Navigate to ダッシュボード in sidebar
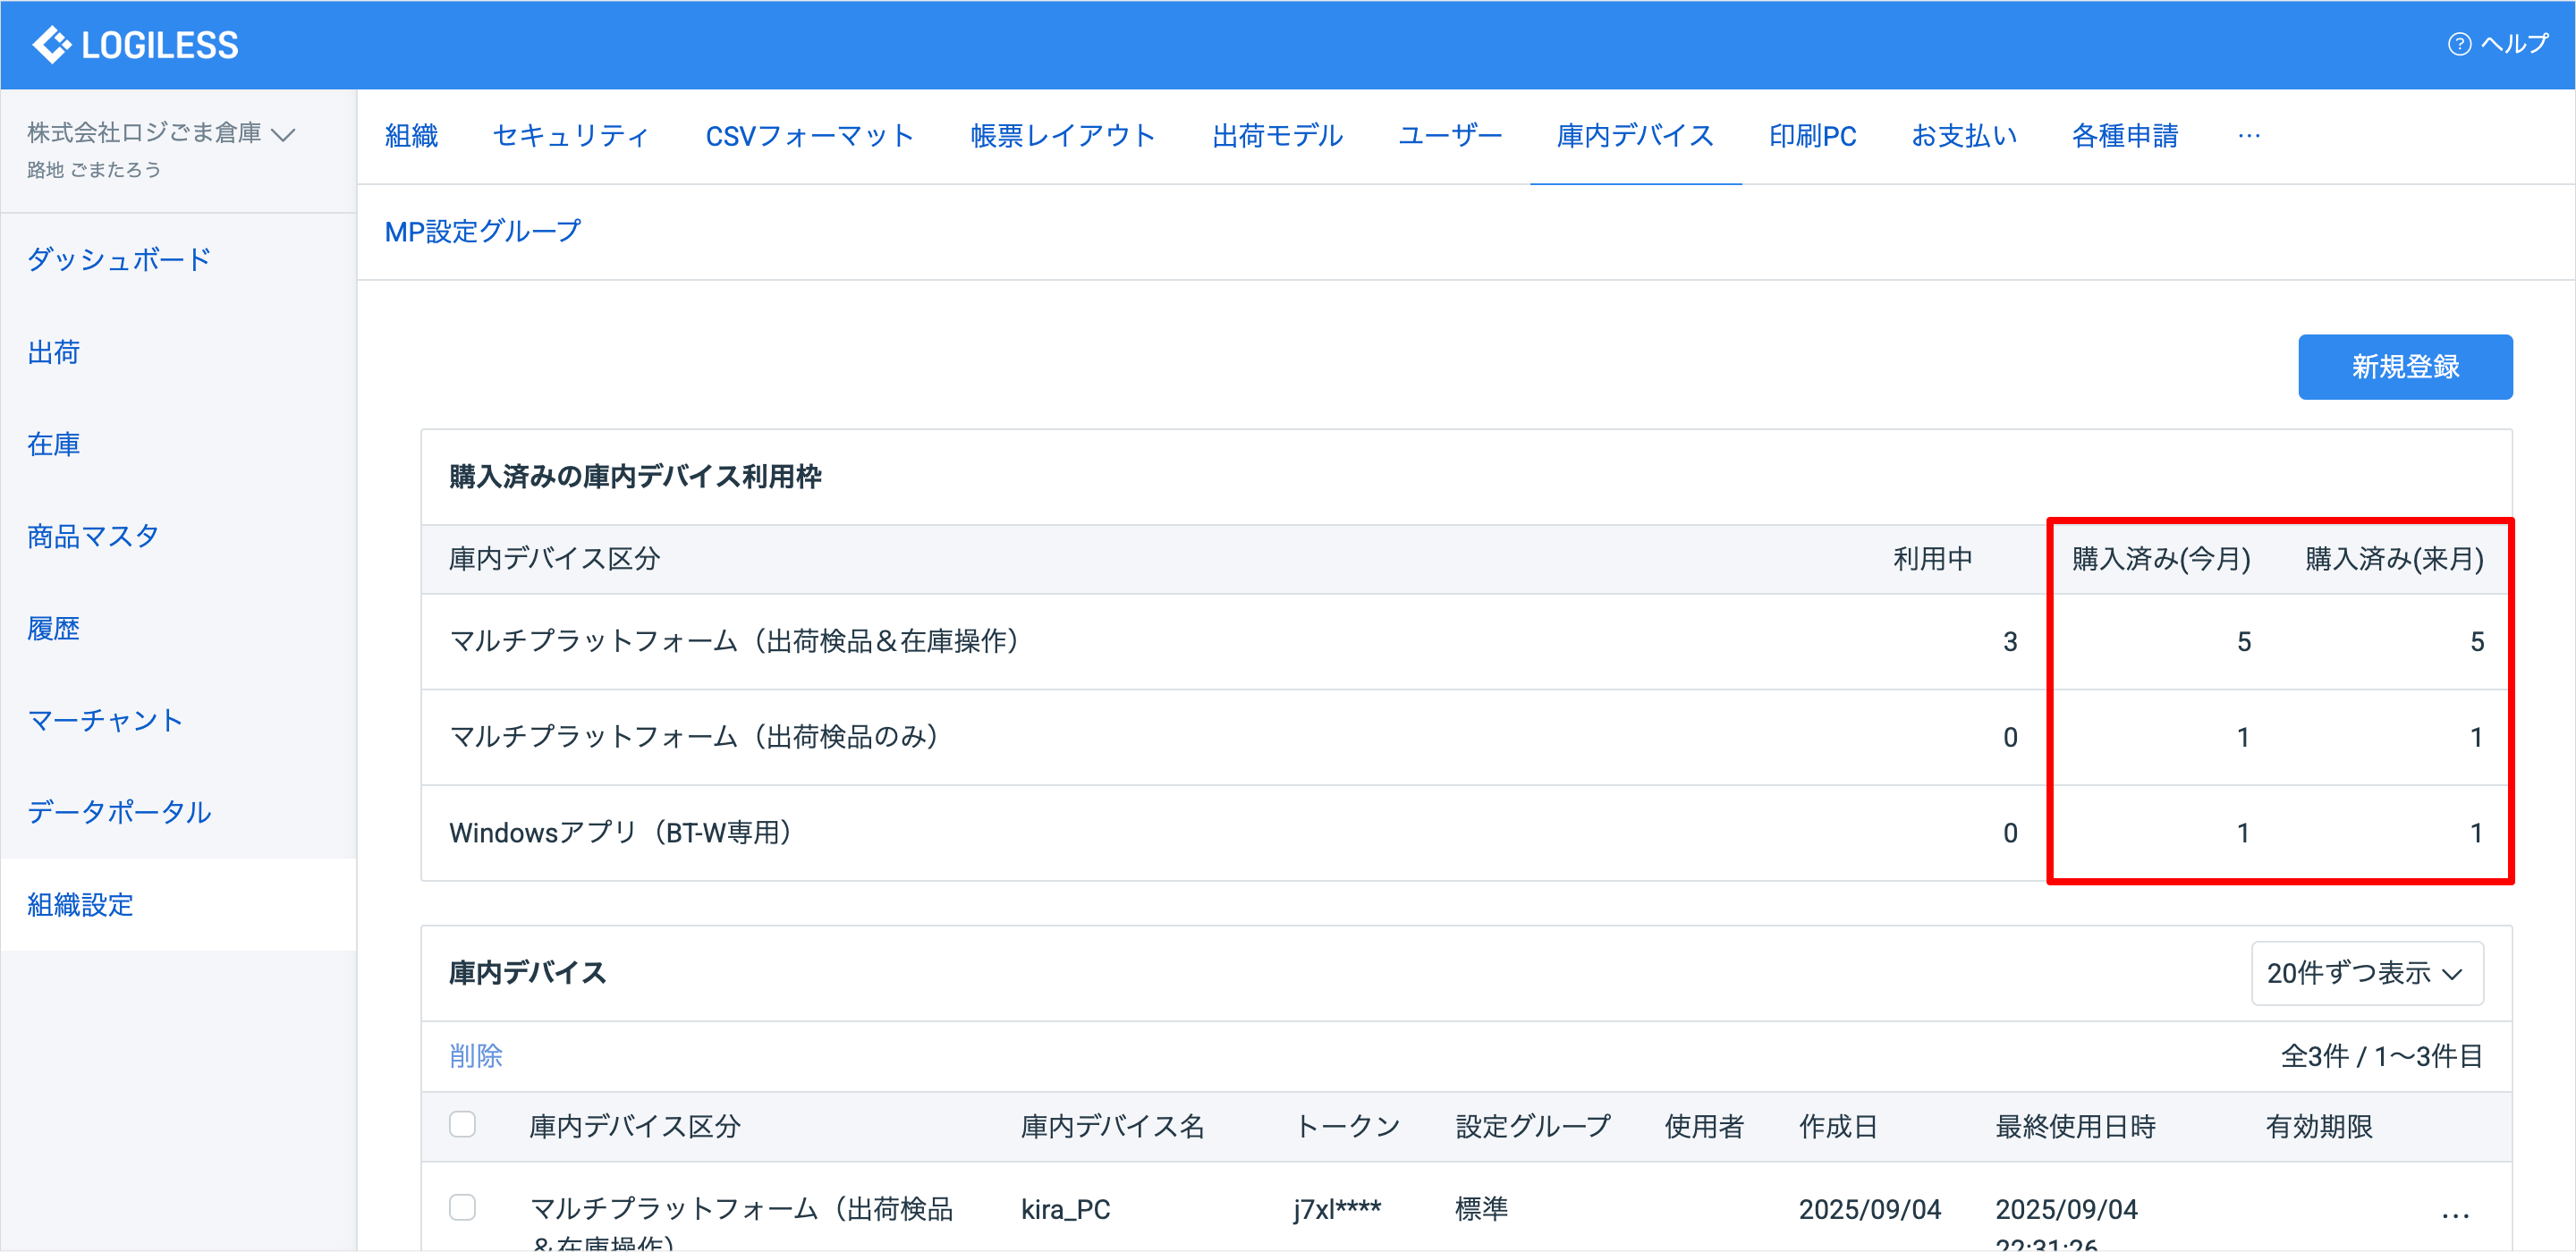 tap(119, 260)
